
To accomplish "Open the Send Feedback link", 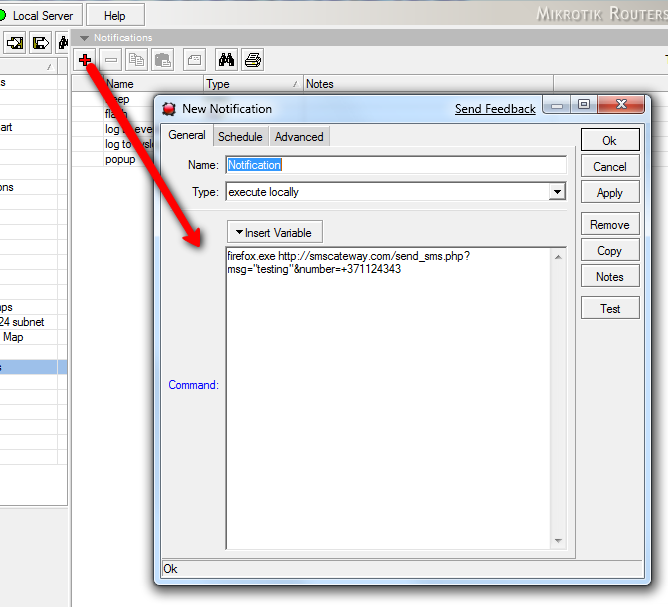I will click(x=495, y=109).
